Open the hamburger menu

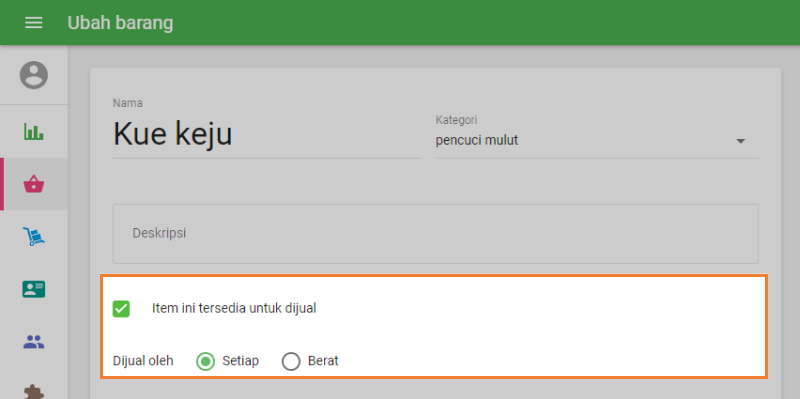[x=34, y=22]
